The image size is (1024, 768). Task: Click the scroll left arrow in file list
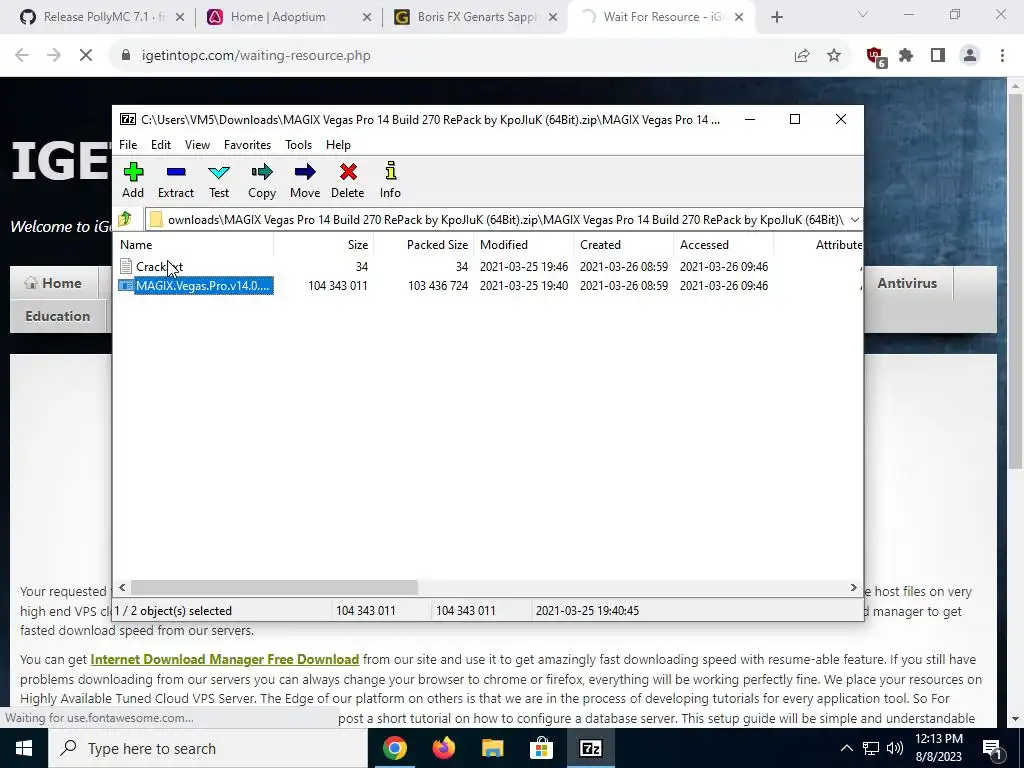(123, 588)
